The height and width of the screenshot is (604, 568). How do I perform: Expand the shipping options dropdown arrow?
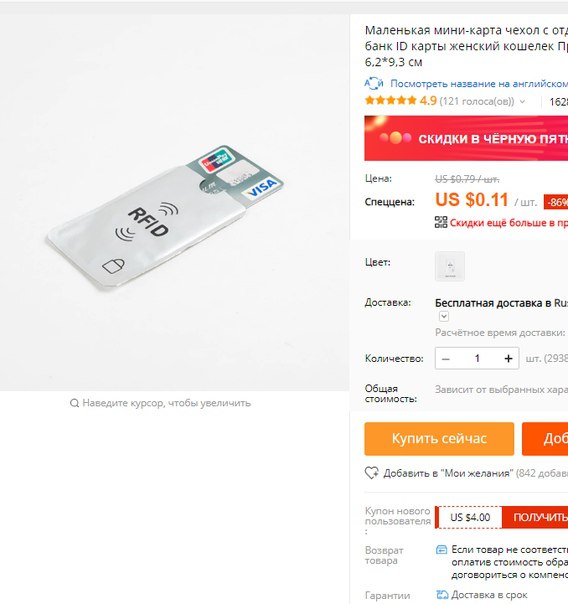444,316
